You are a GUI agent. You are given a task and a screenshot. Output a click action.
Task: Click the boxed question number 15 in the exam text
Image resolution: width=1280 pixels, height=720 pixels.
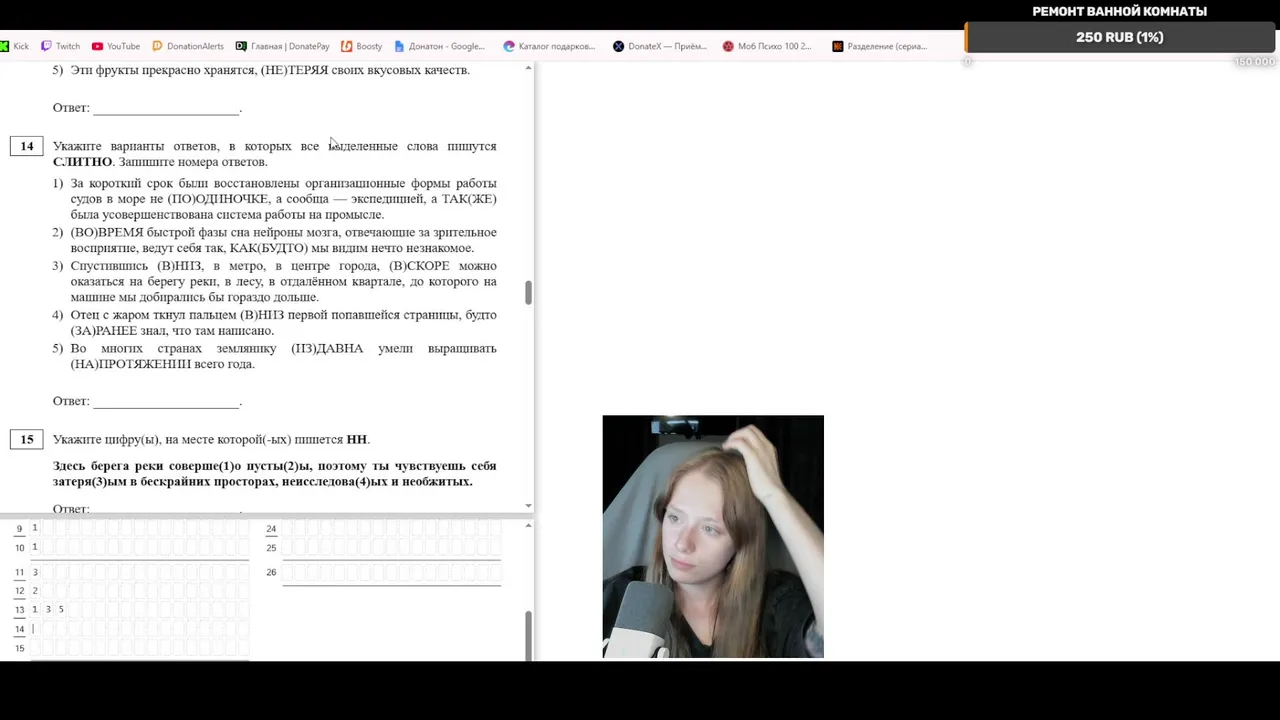point(26,439)
